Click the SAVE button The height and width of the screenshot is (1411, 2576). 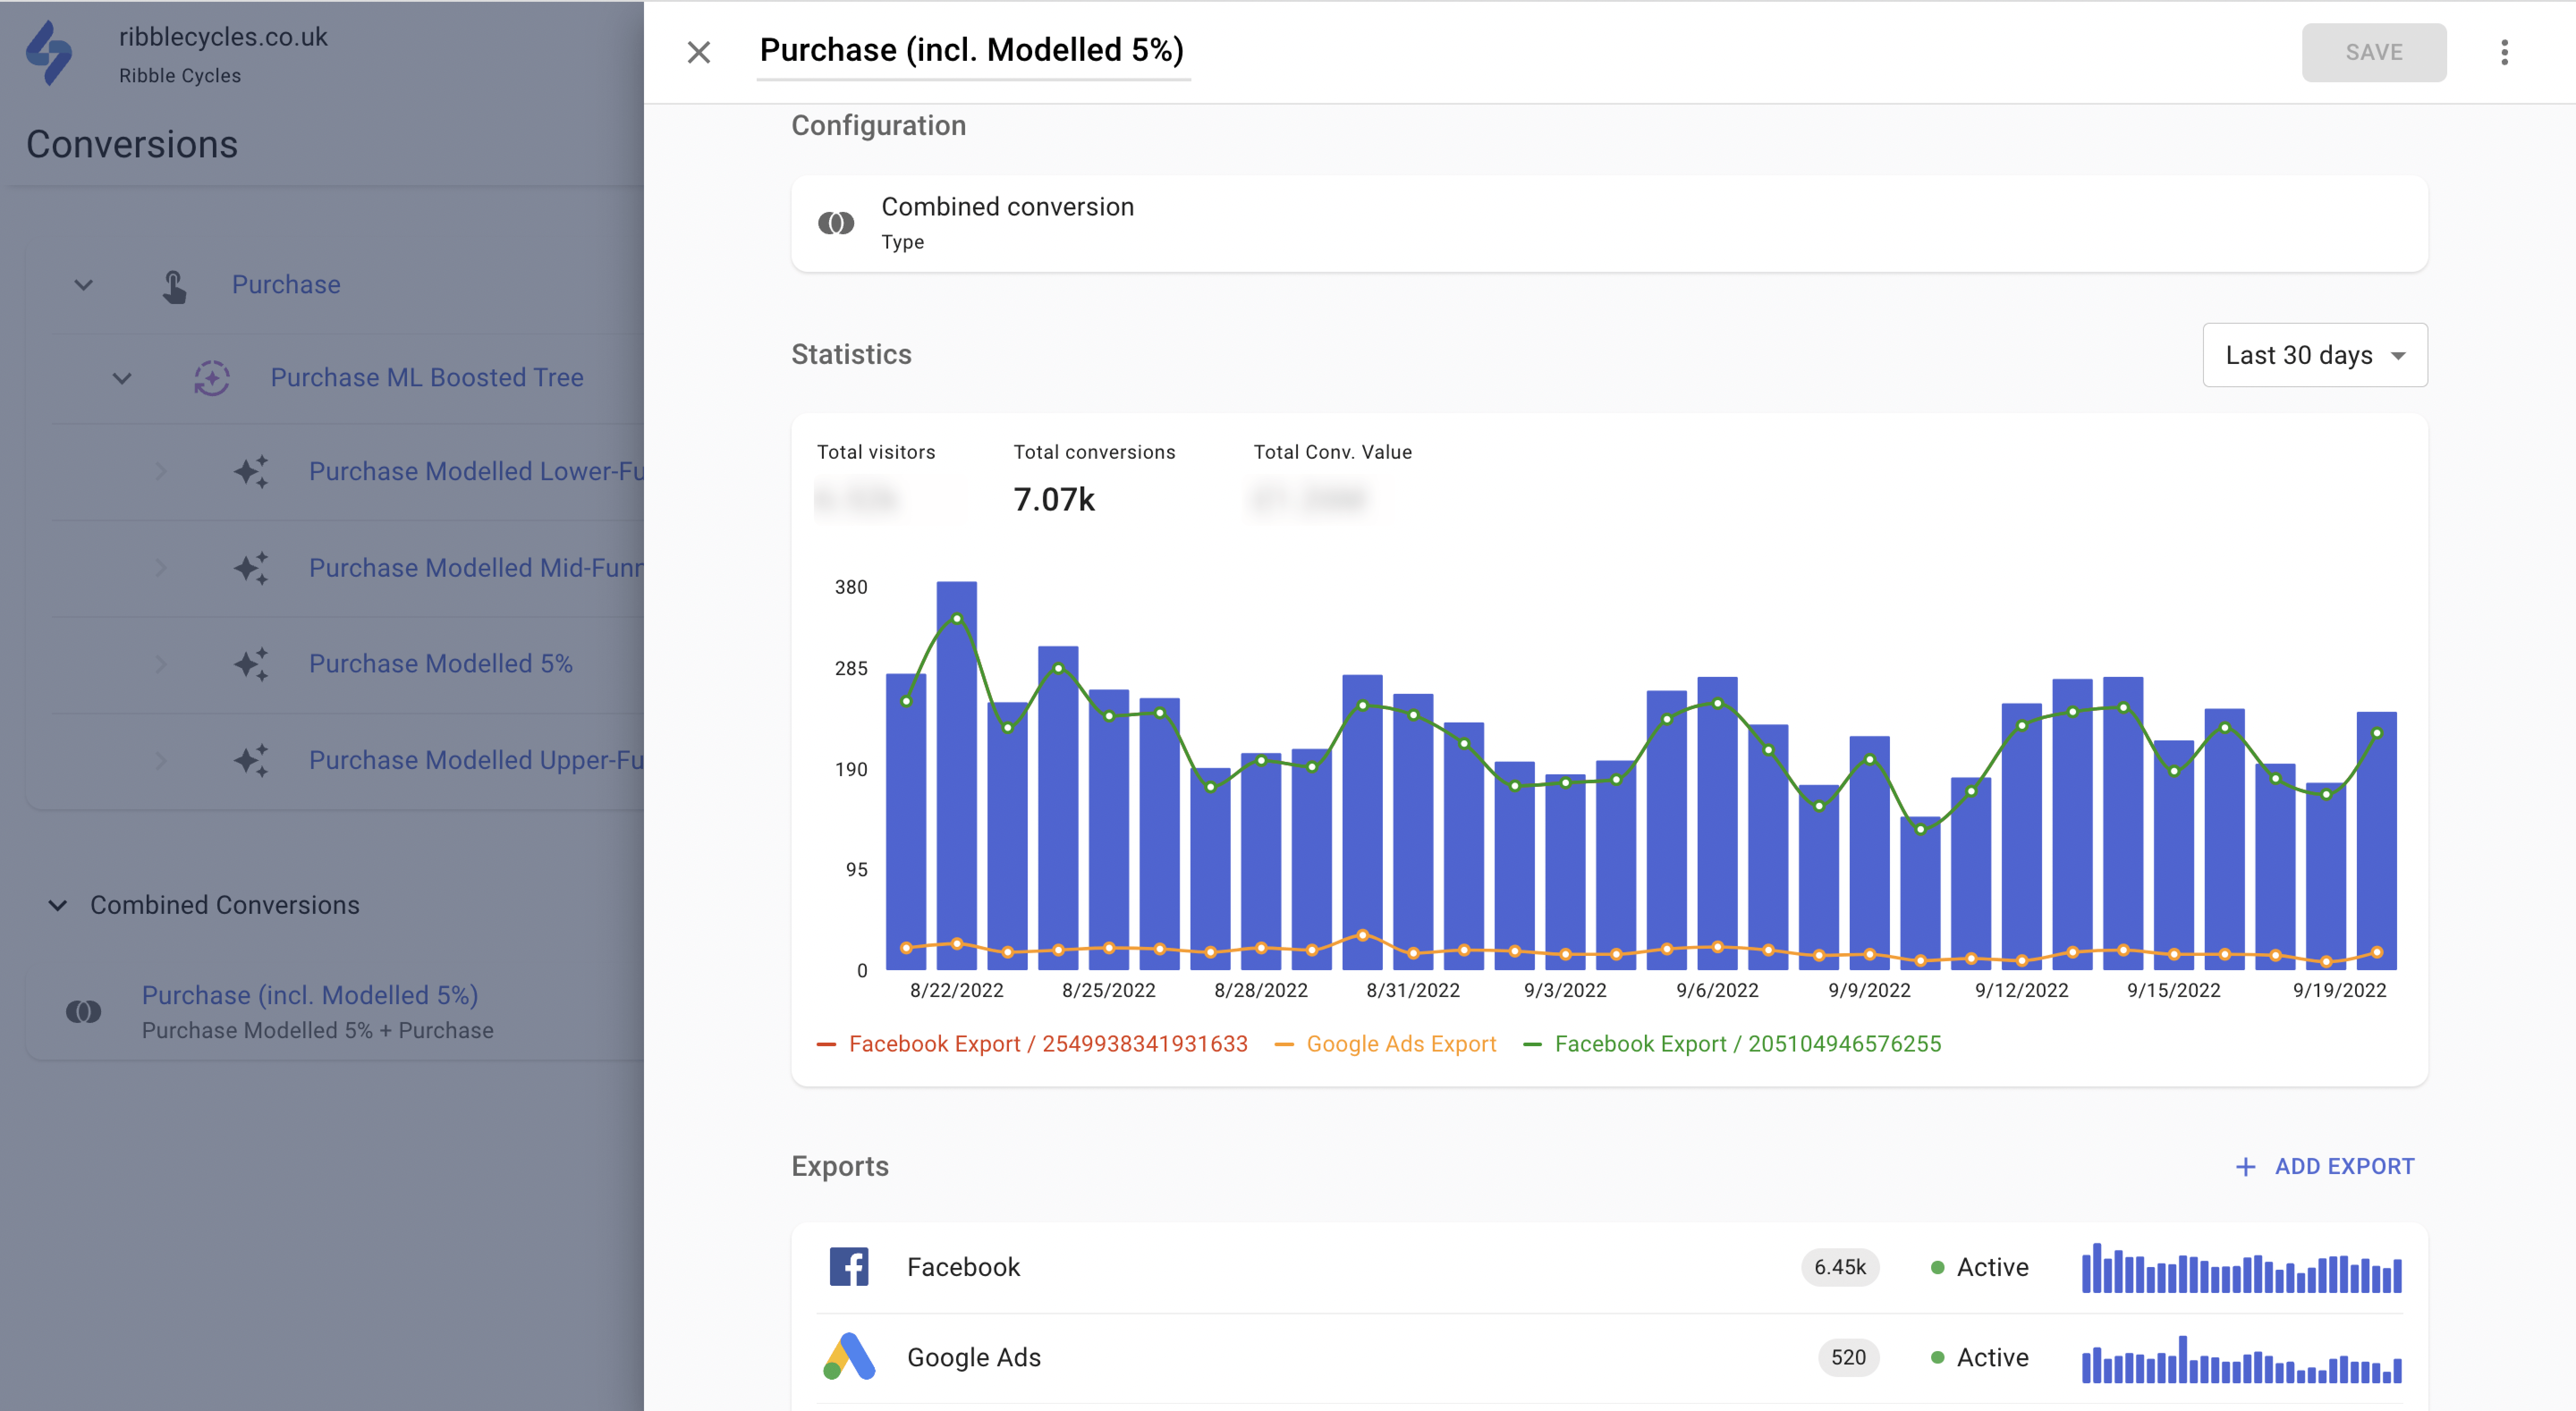tap(2374, 52)
